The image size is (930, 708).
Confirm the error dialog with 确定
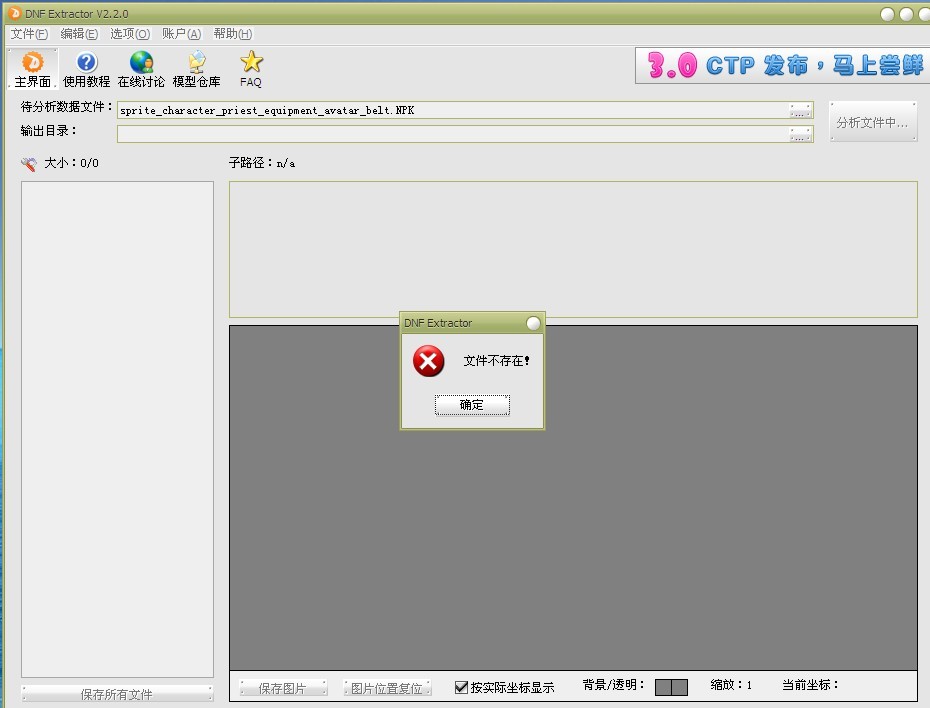472,405
